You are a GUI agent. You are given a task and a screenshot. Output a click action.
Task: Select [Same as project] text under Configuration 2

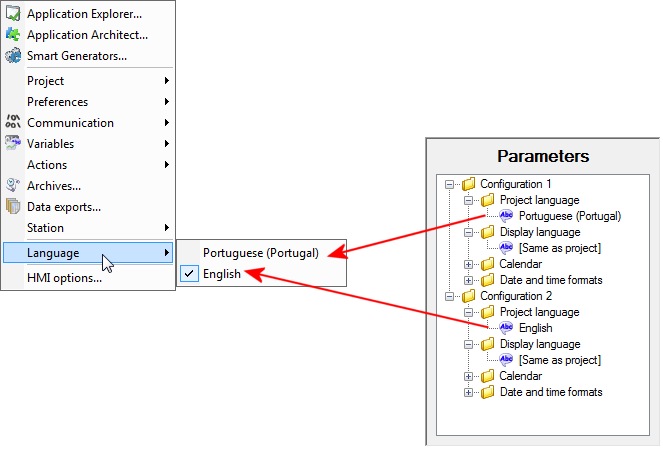(560, 360)
